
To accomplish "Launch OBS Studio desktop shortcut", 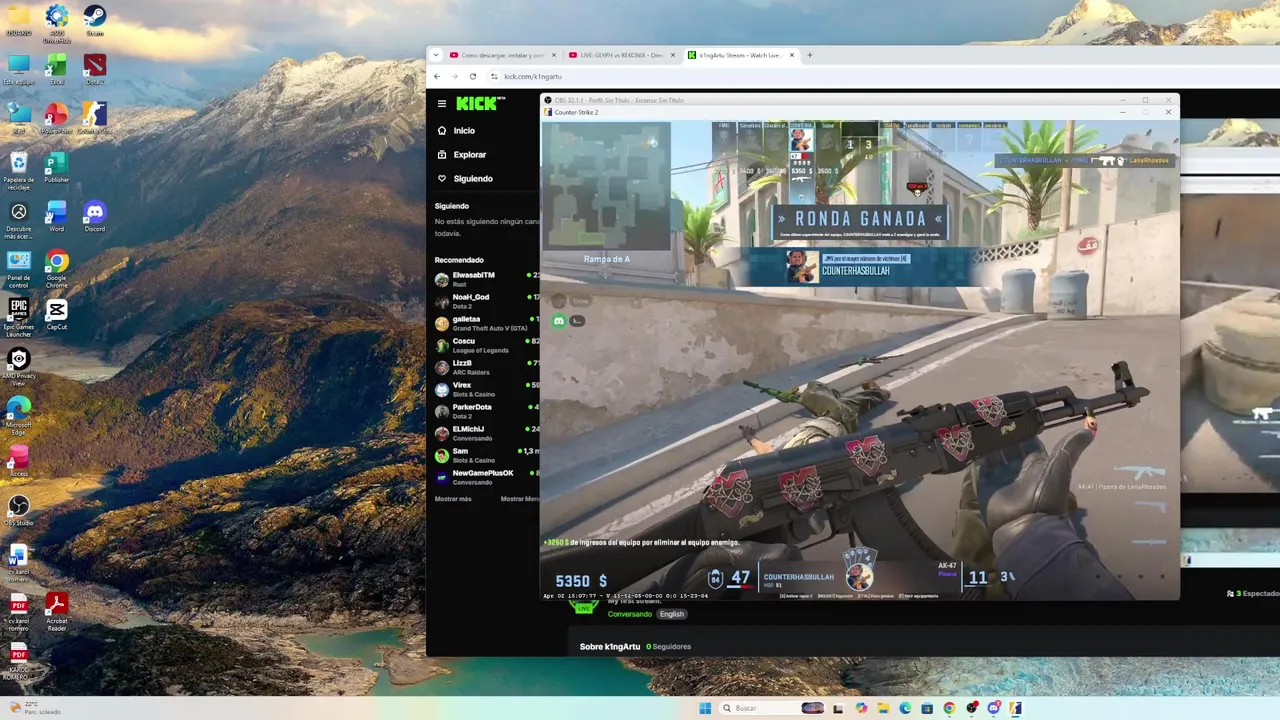I will [19, 511].
